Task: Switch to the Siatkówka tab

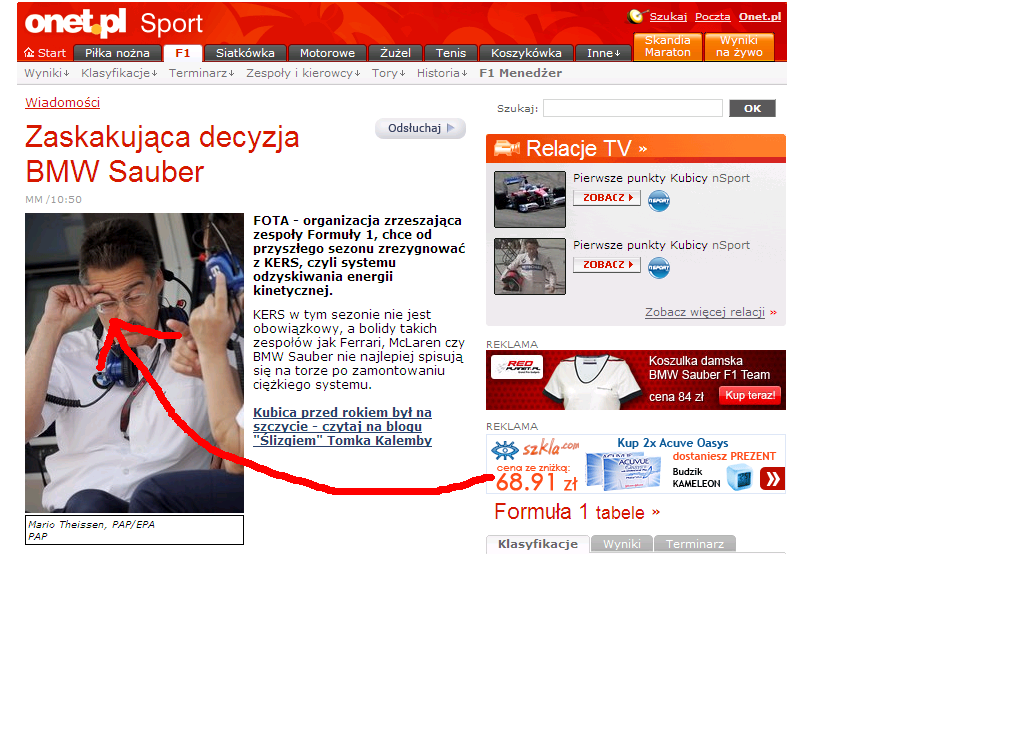Action: click(246, 53)
